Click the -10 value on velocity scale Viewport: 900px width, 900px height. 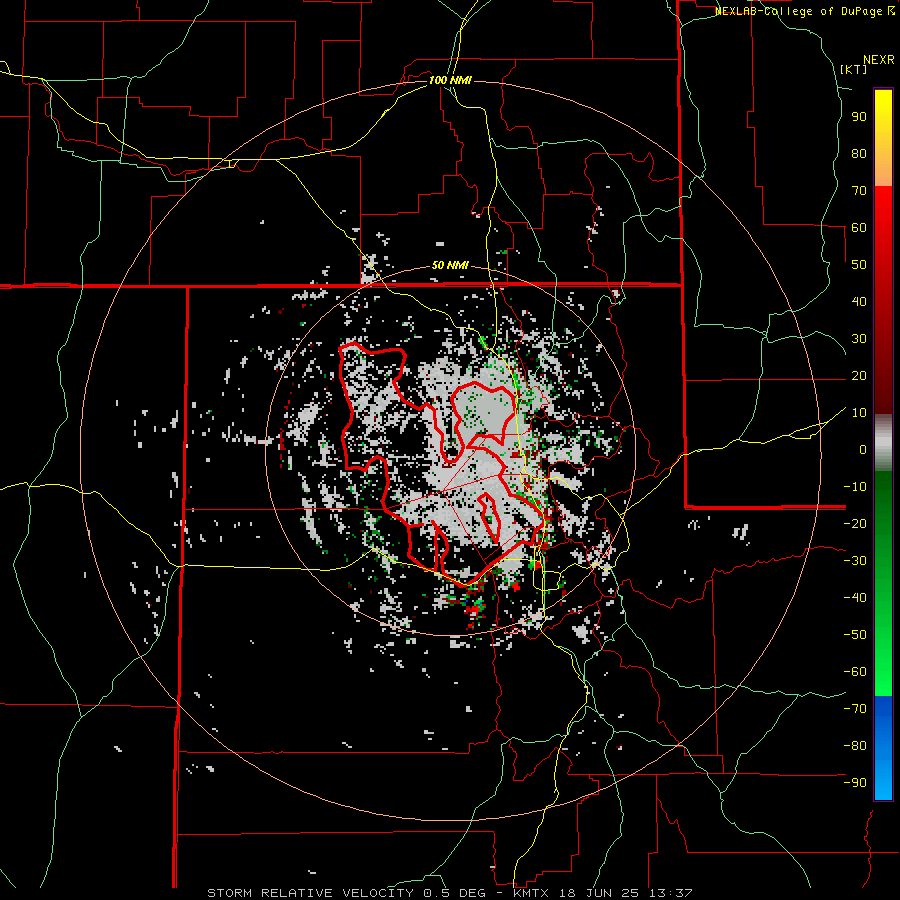tap(855, 487)
